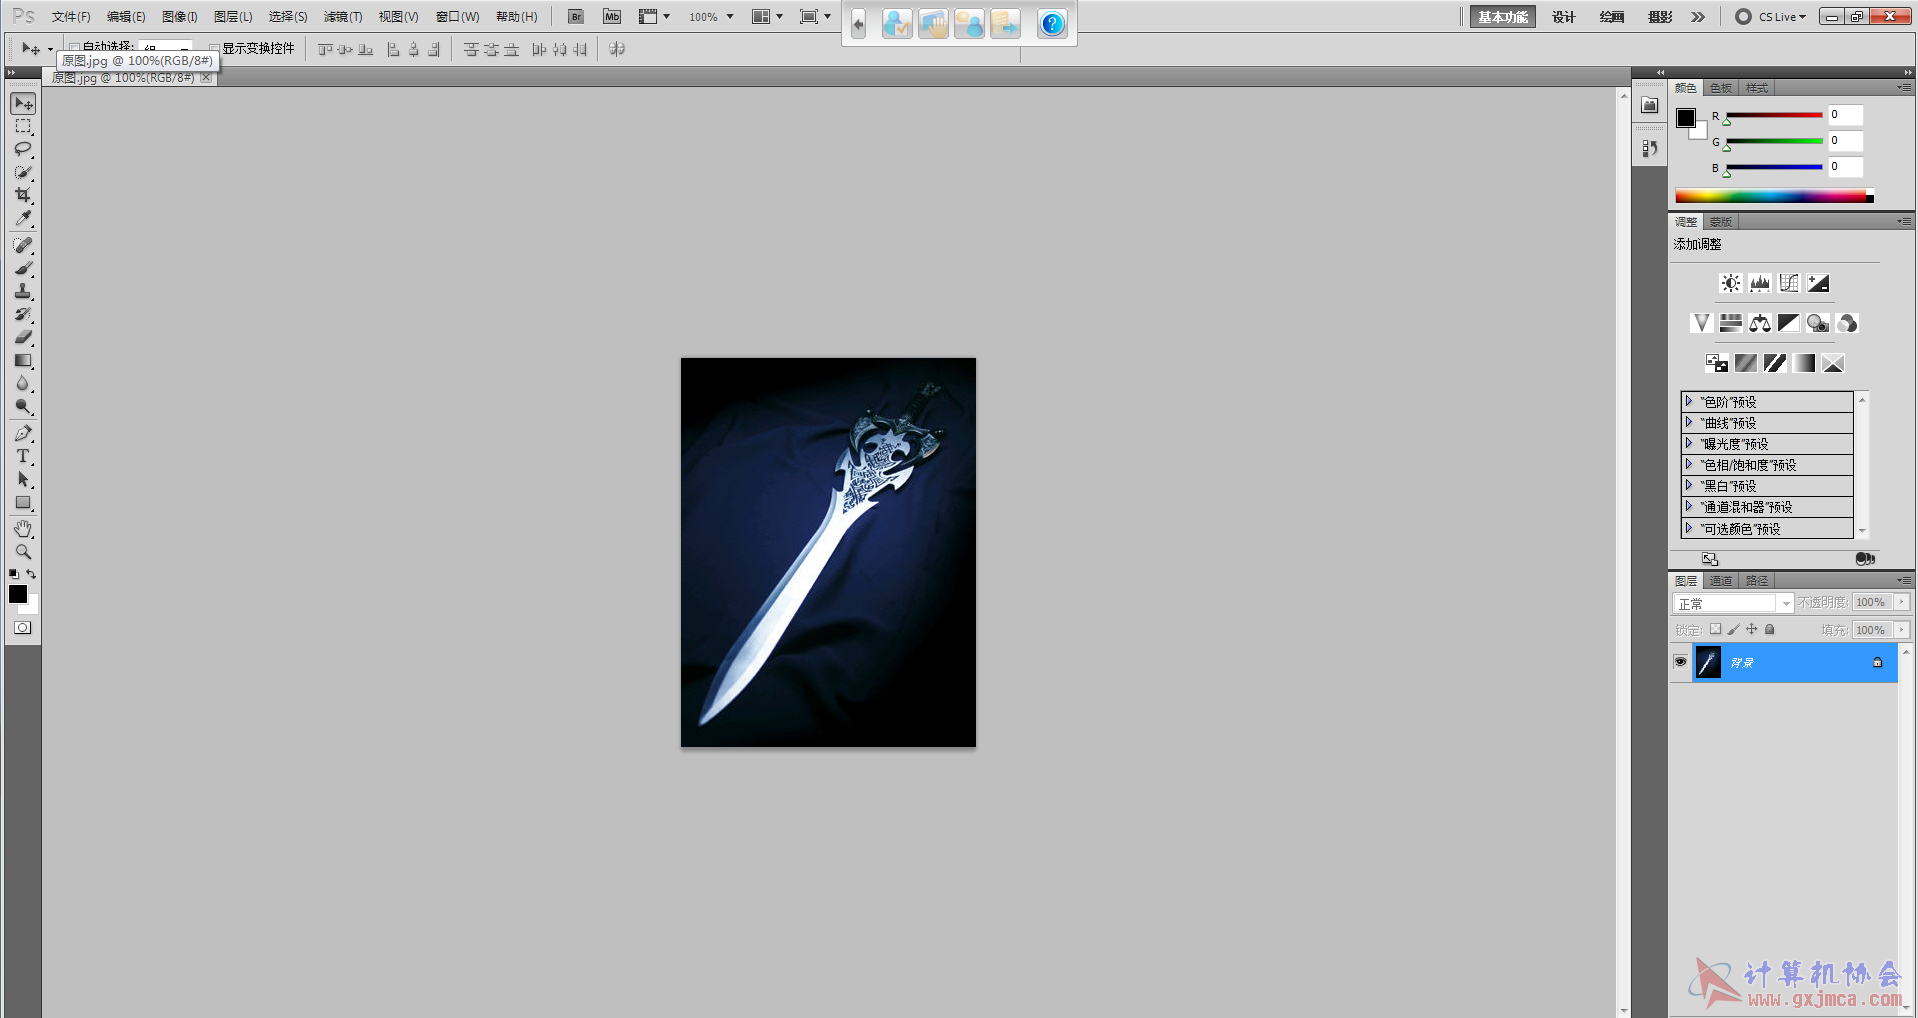The width and height of the screenshot is (1918, 1018).
Task: Hide the 背景 layer eye icon
Action: click(x=1680, y=662)
